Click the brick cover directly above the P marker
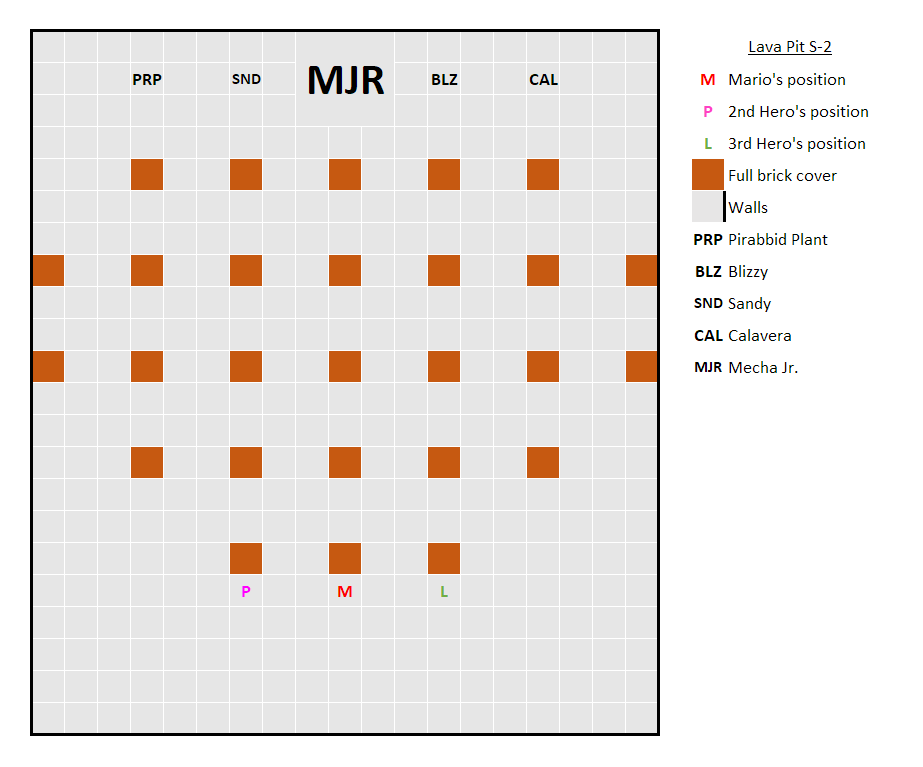This screenshot has width=923, height=767. [x=246, y=558]
